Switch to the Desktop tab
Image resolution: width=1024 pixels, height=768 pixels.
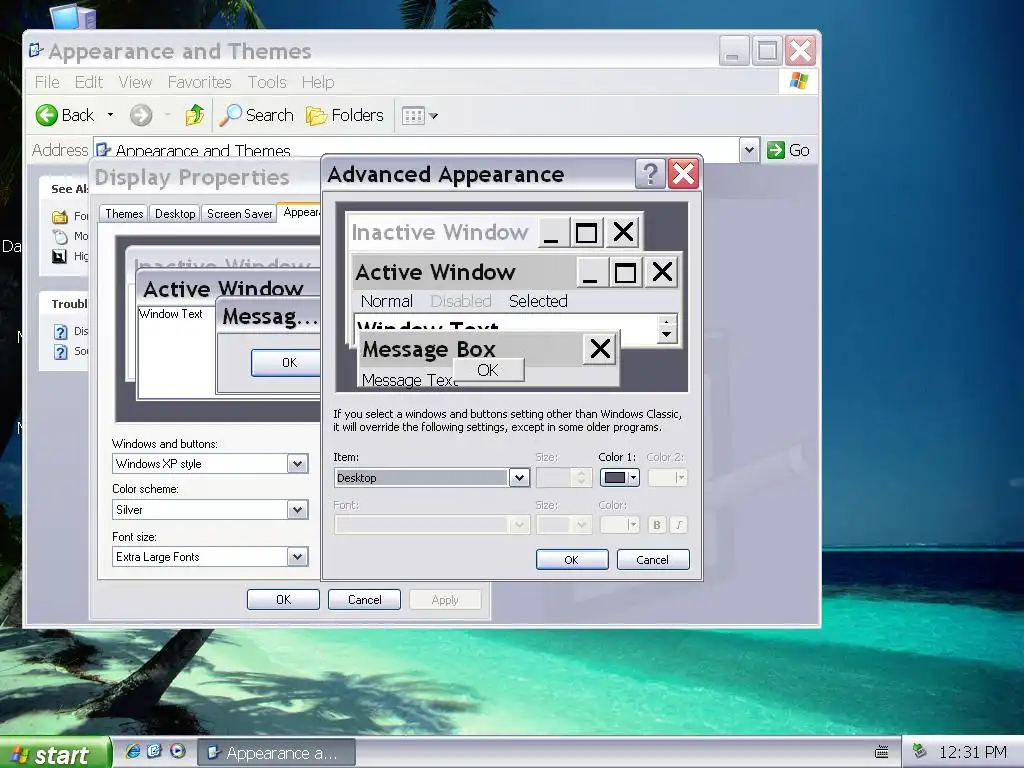(175, 214)
